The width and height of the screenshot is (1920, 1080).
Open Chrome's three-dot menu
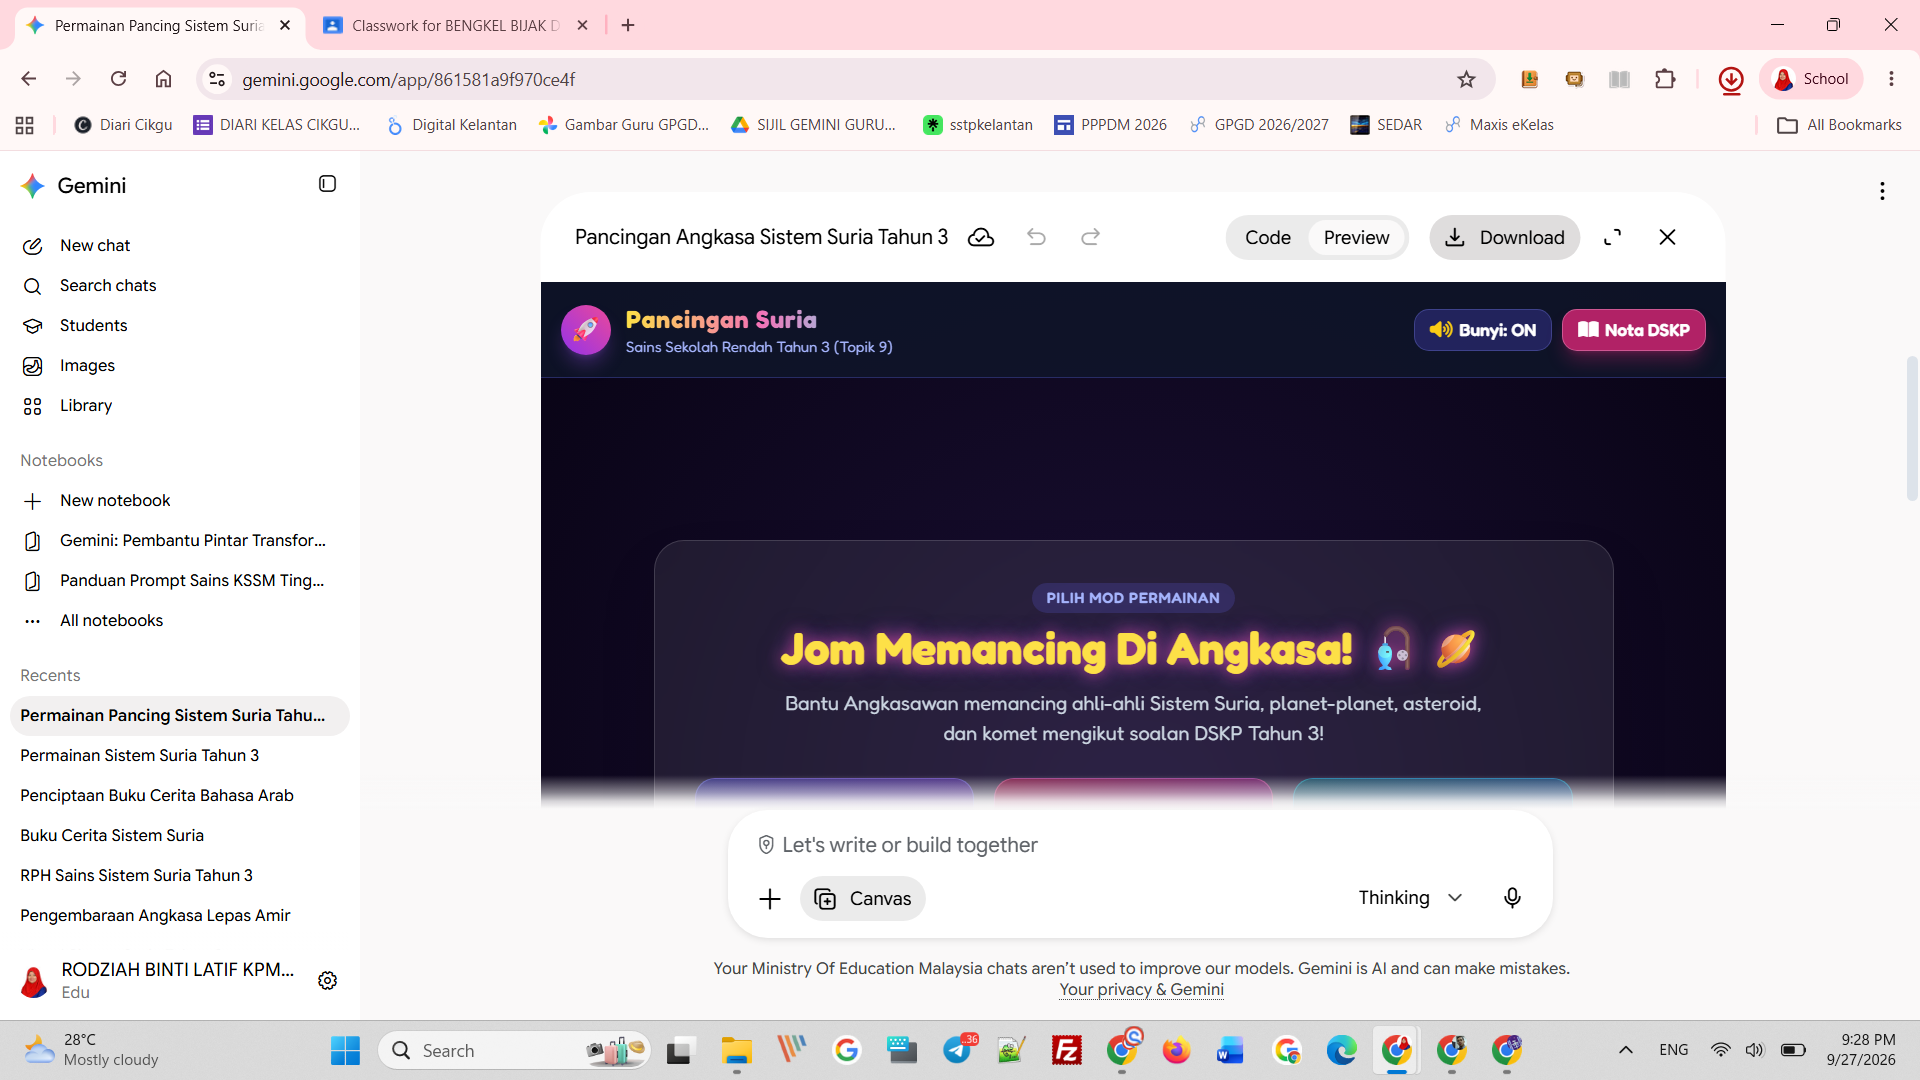tap(1890, 80)
